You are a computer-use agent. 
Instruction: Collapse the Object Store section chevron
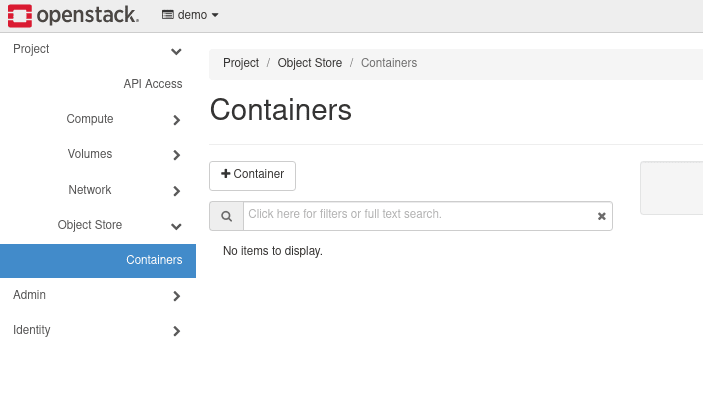click(x=176, y=226)
